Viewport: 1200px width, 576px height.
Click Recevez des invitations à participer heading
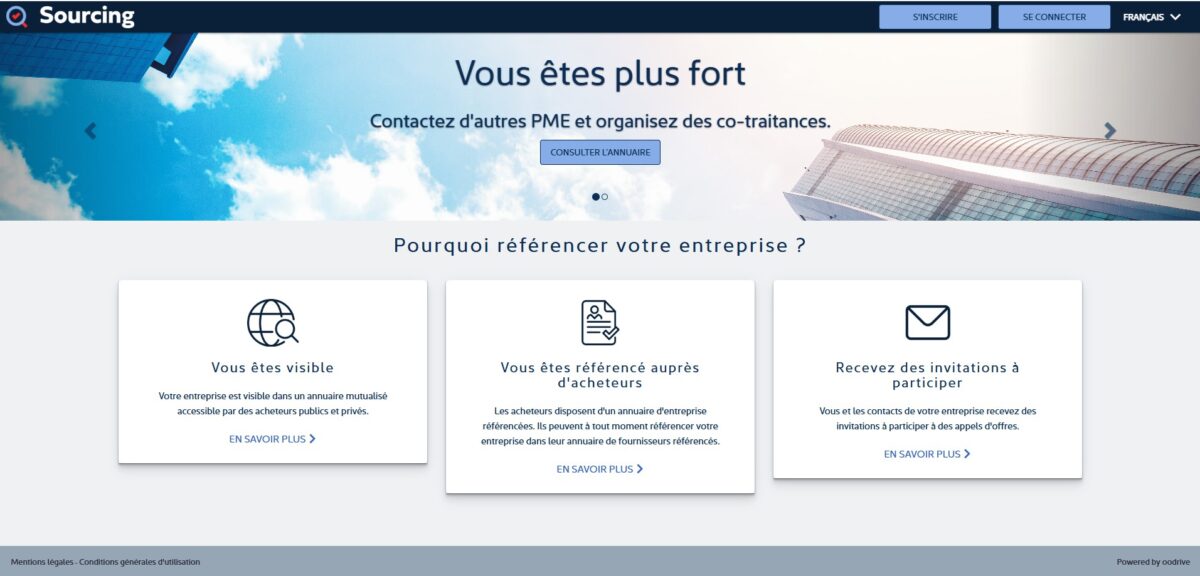pos(927,375)
